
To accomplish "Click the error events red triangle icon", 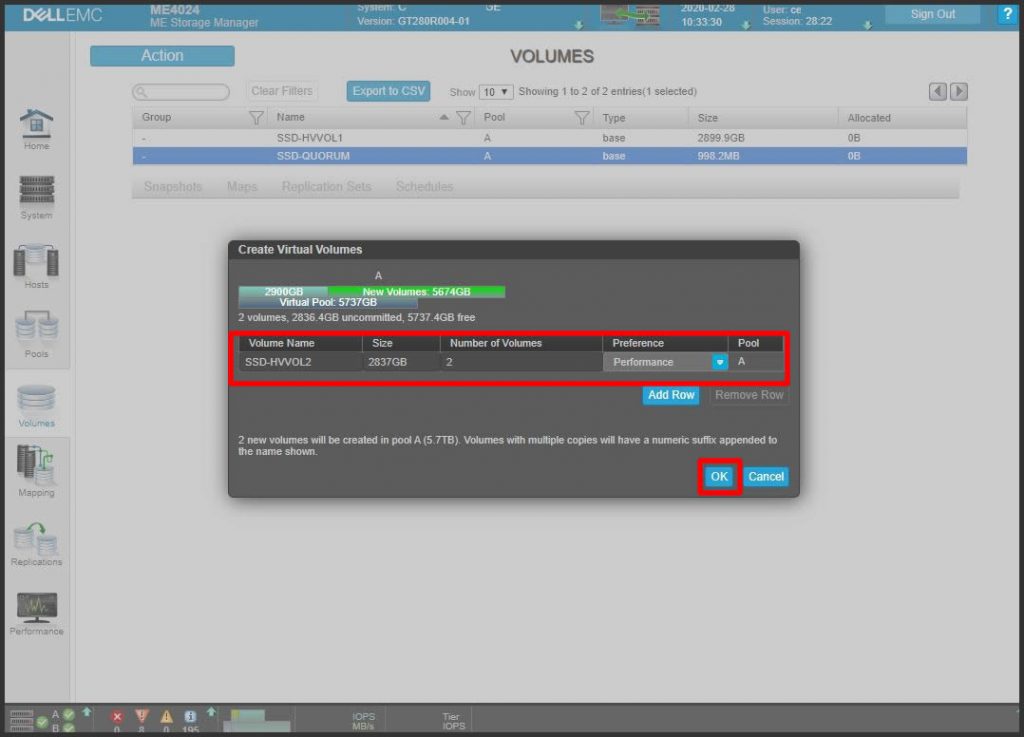I will 142,716.
